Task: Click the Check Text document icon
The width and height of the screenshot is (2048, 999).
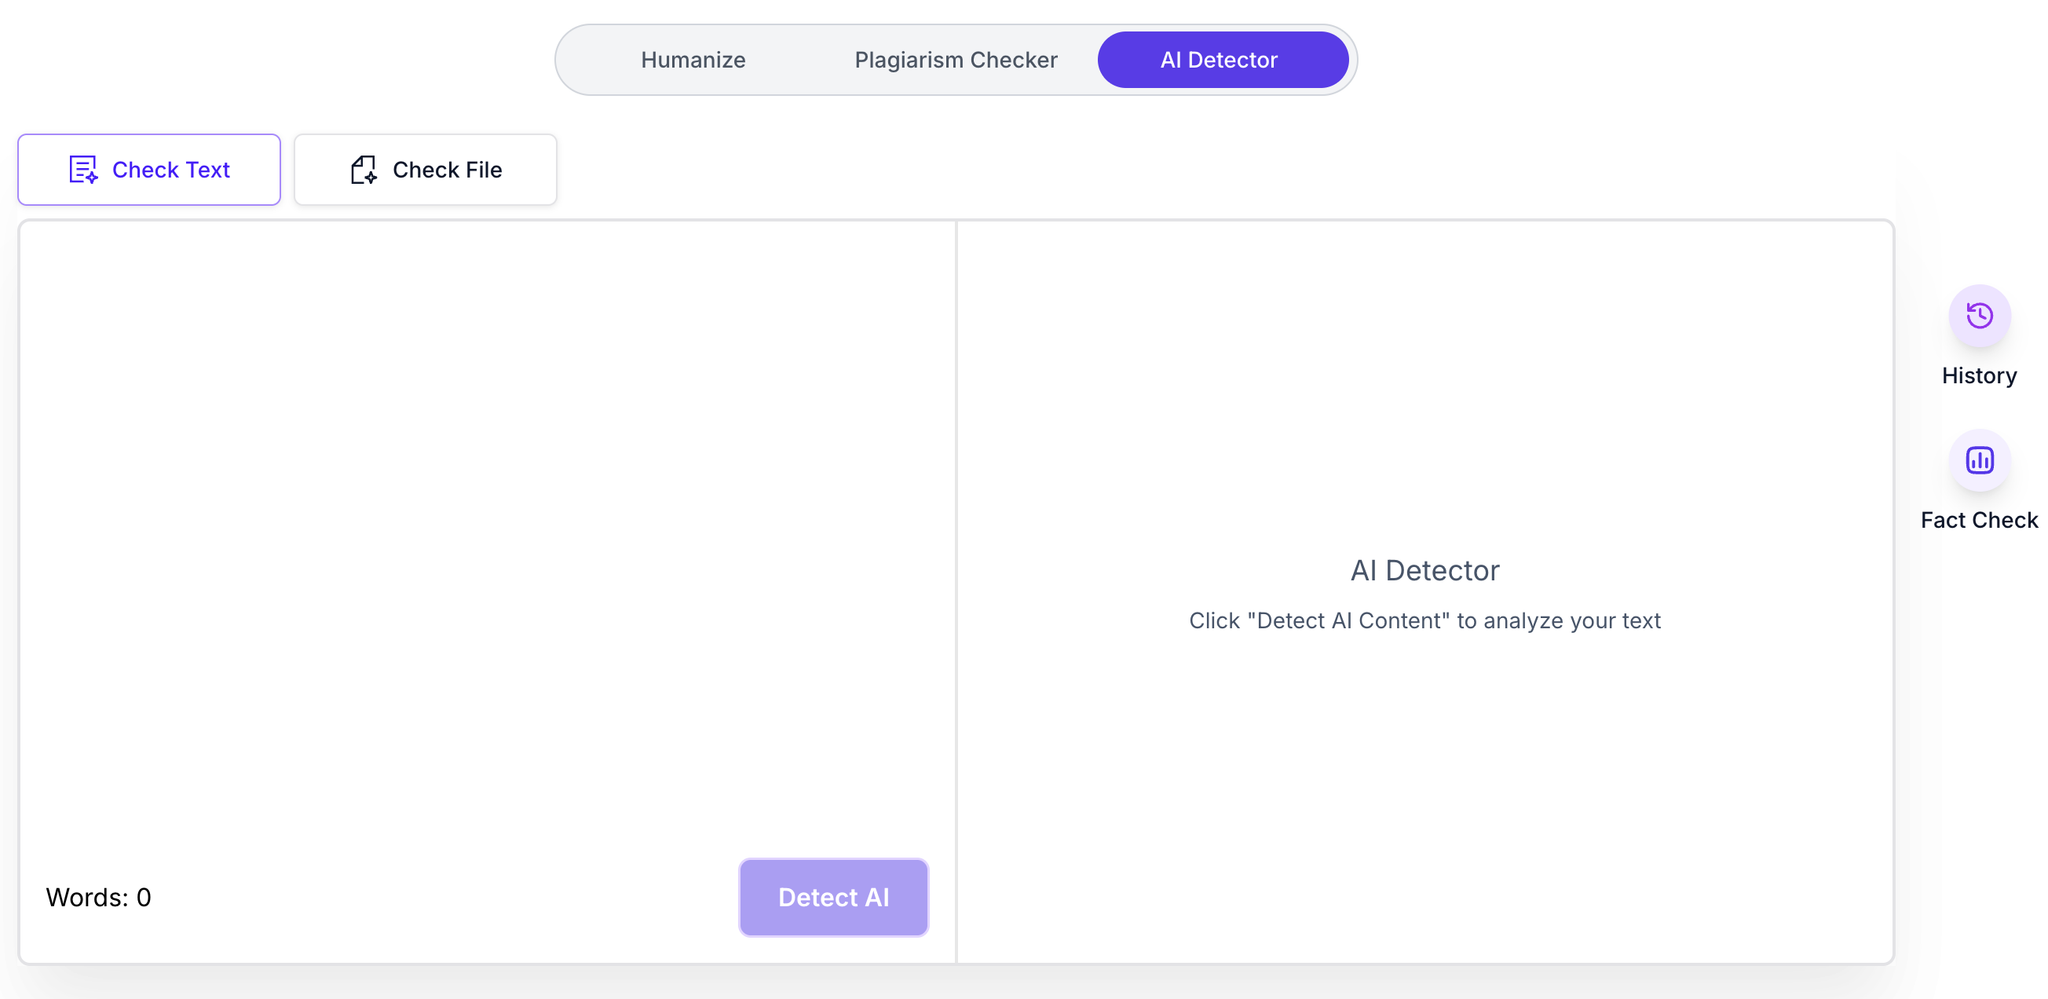Action: 83,170
